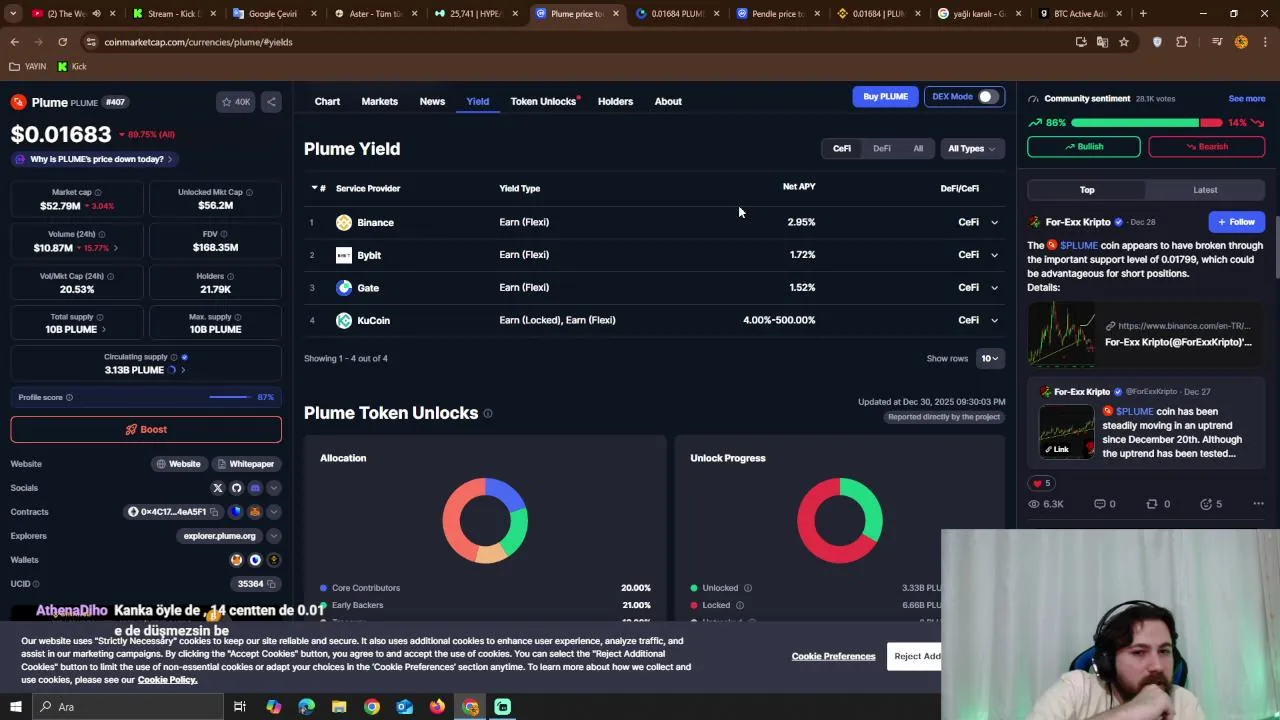
Task: Change Show rows count dropdown
Action: pyautogui.click(x=989, y=359)
